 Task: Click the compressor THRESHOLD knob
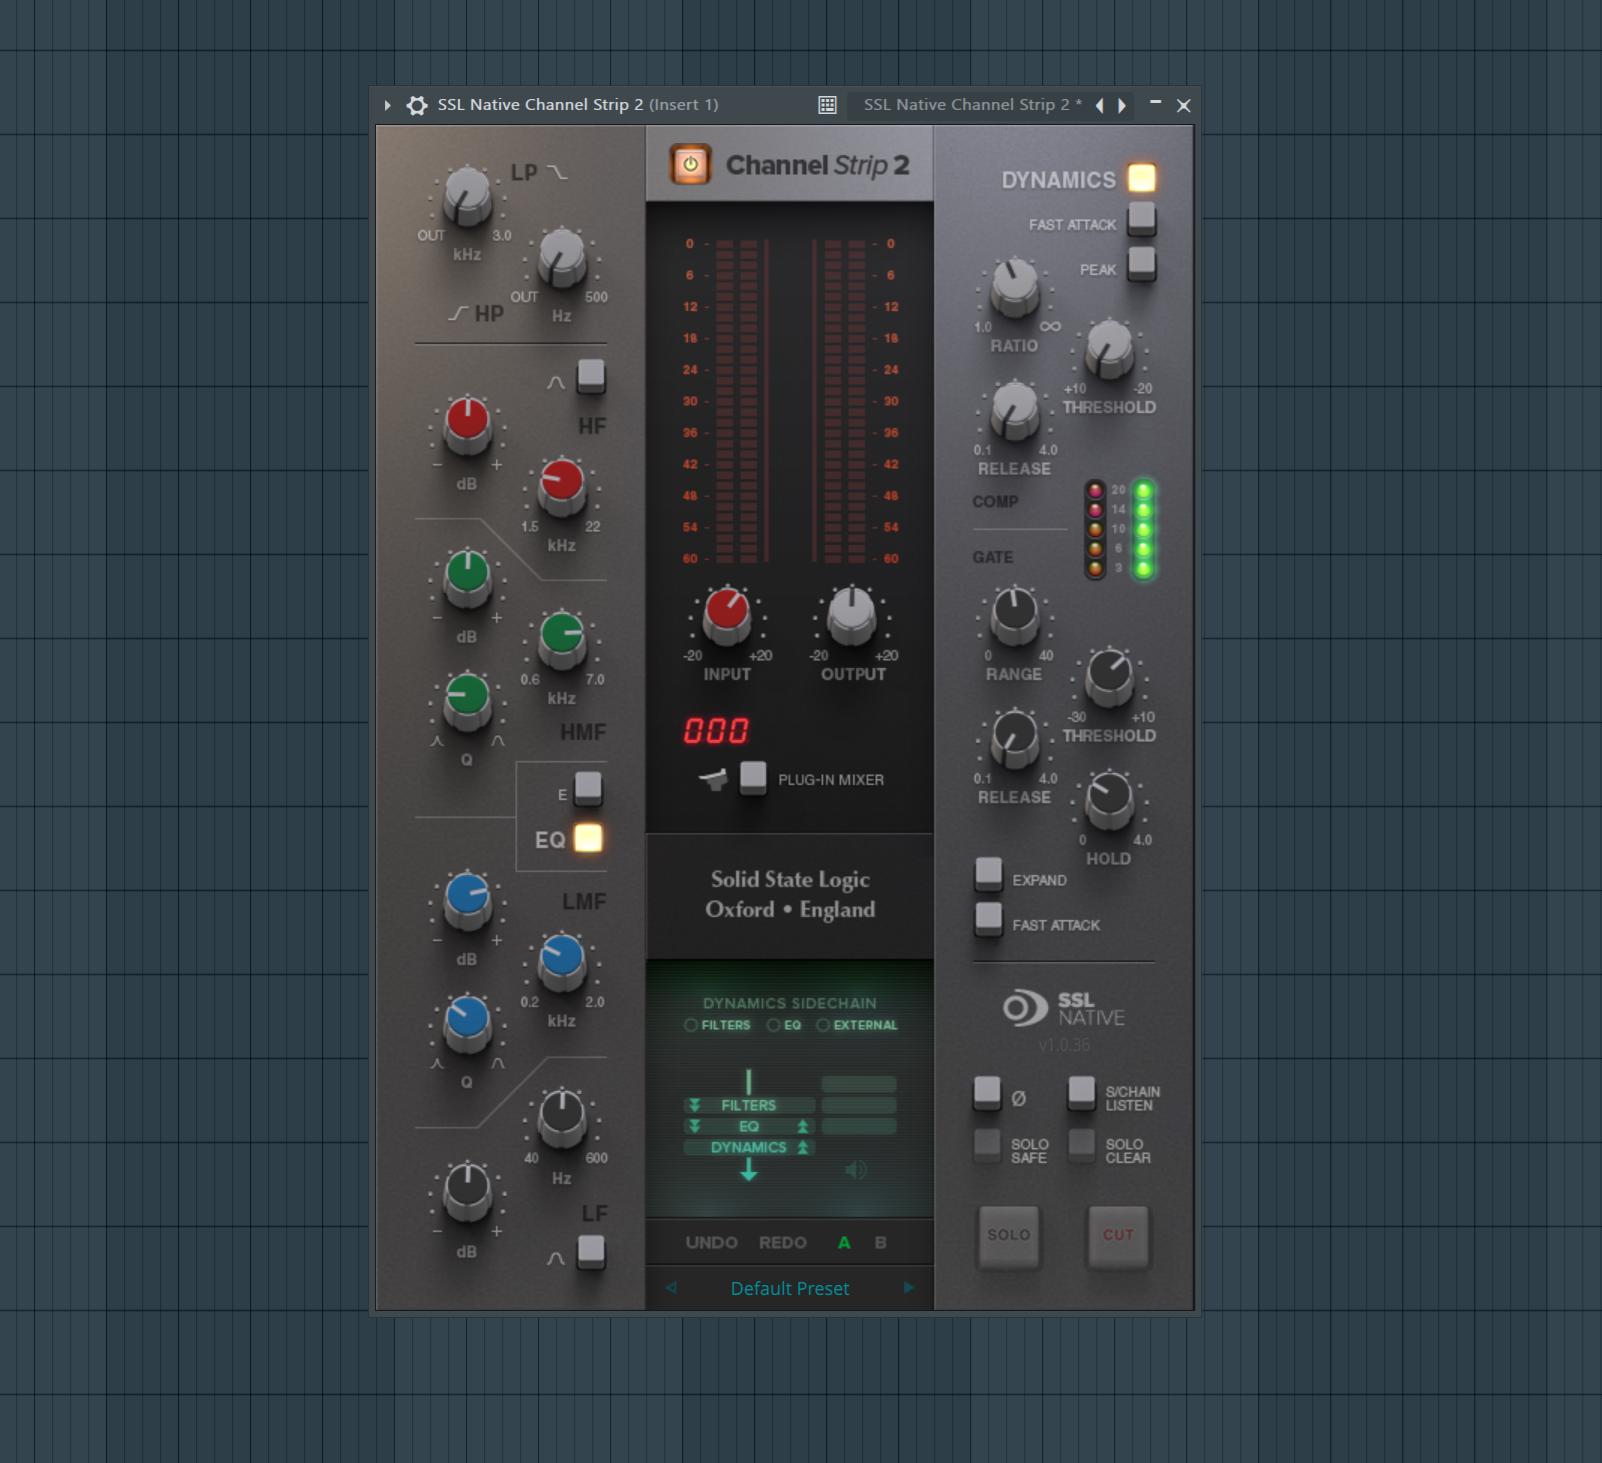click(1109, 349)
